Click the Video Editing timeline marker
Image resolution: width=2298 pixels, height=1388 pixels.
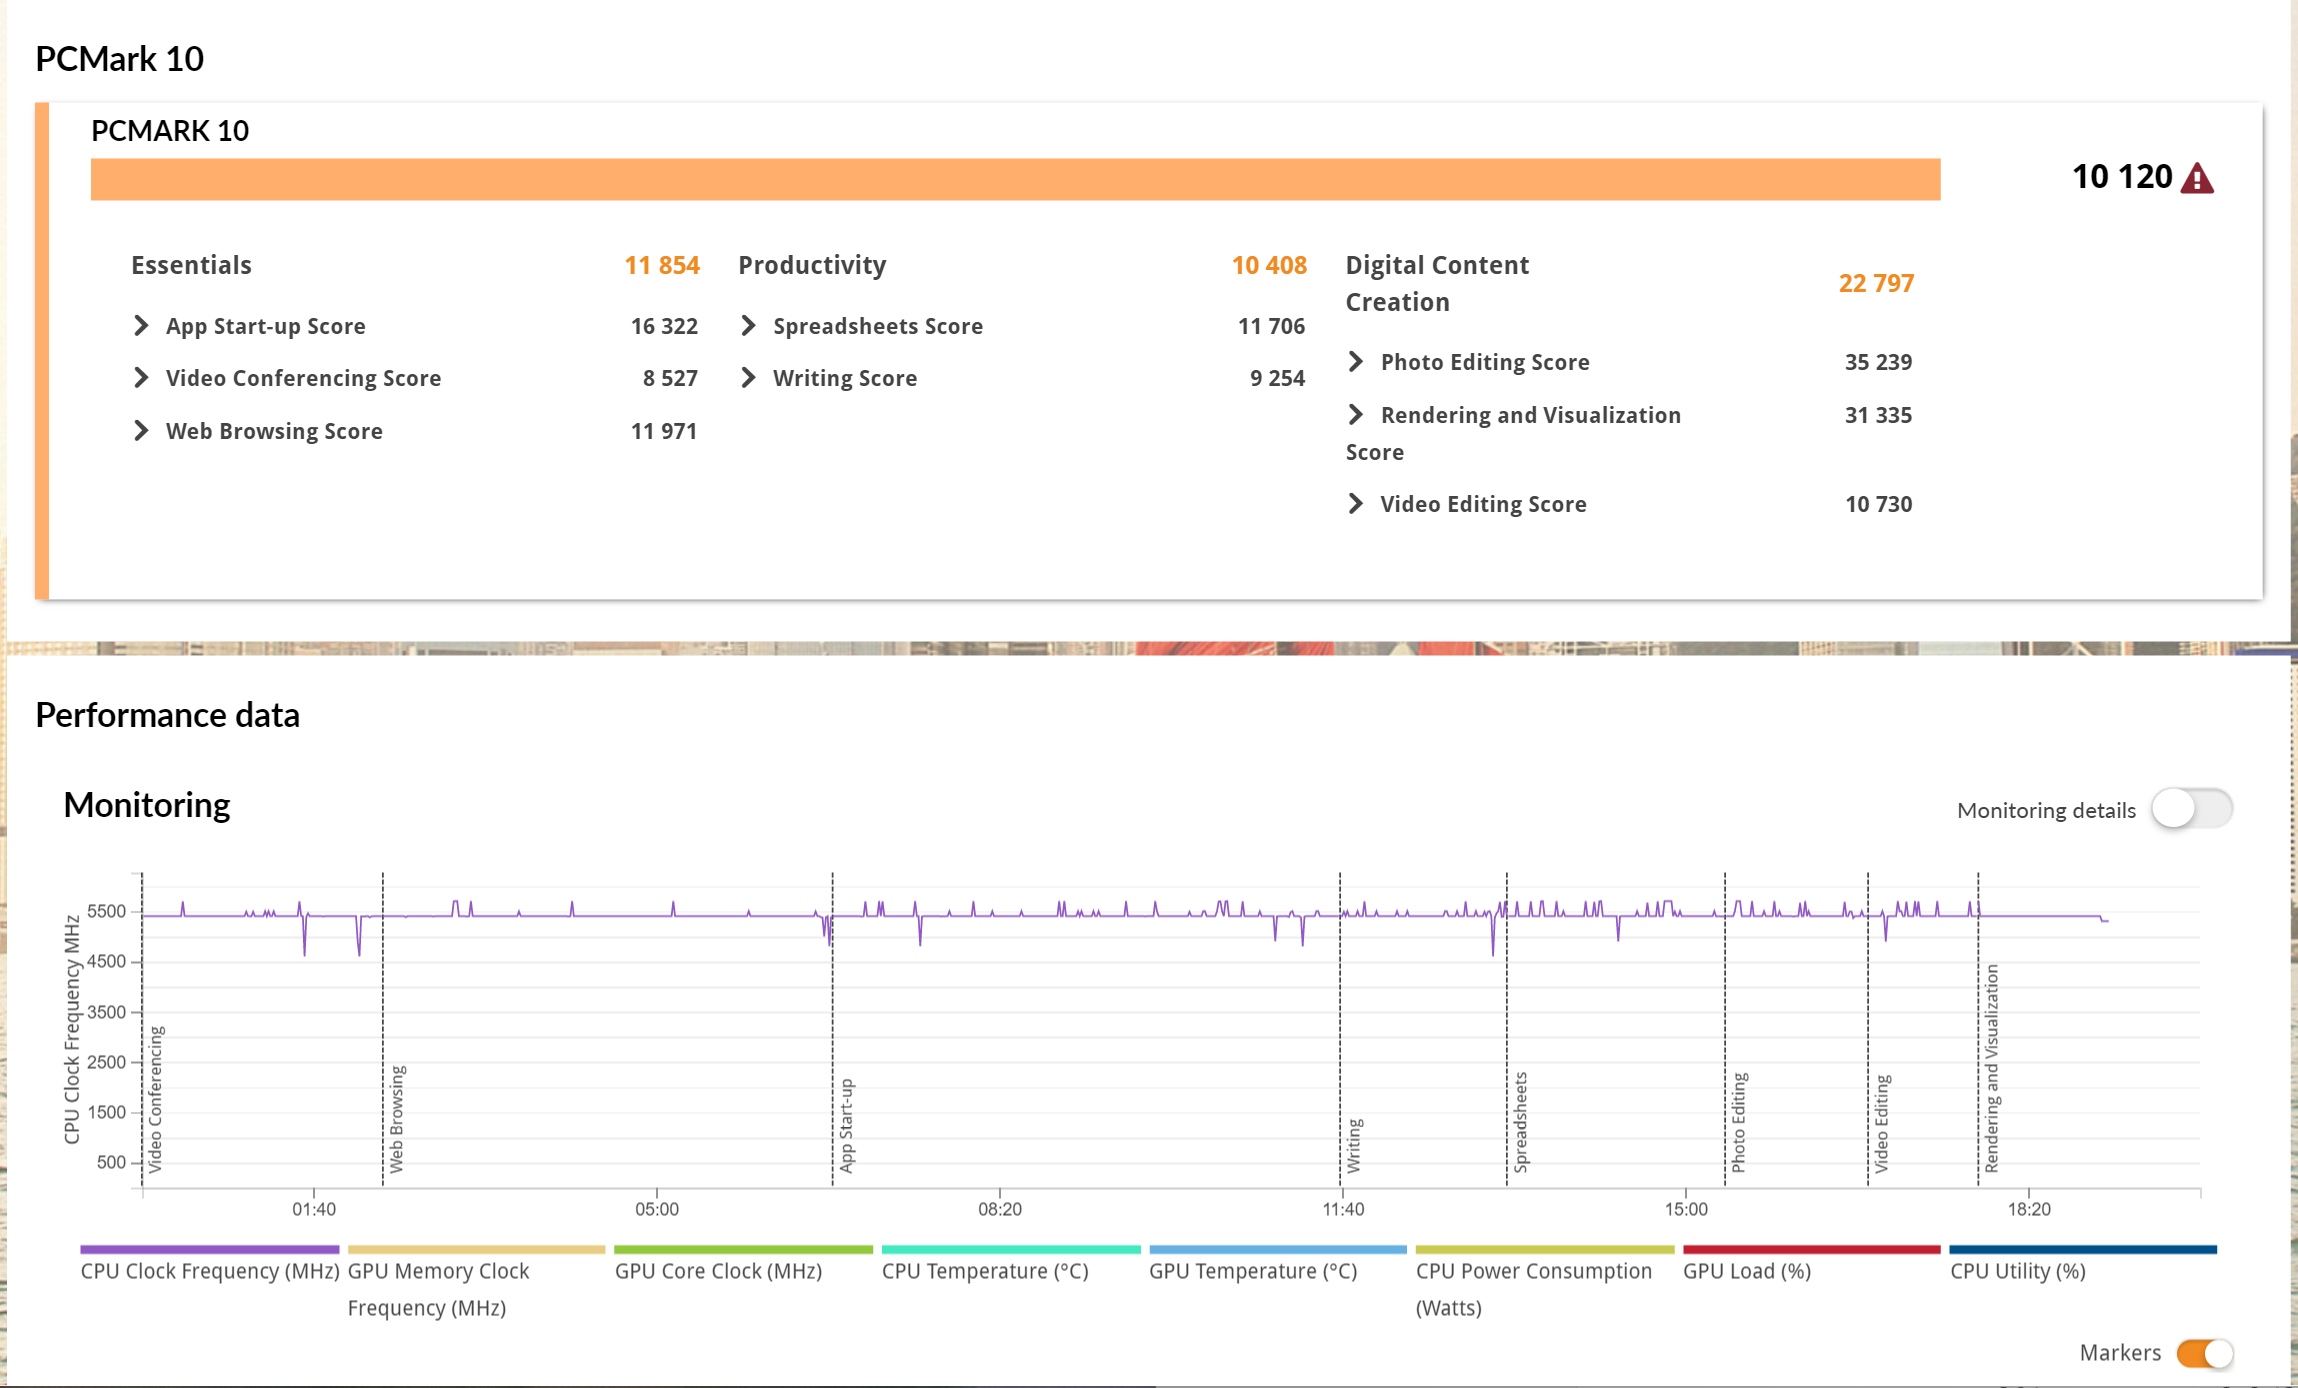(1882, 1124)
